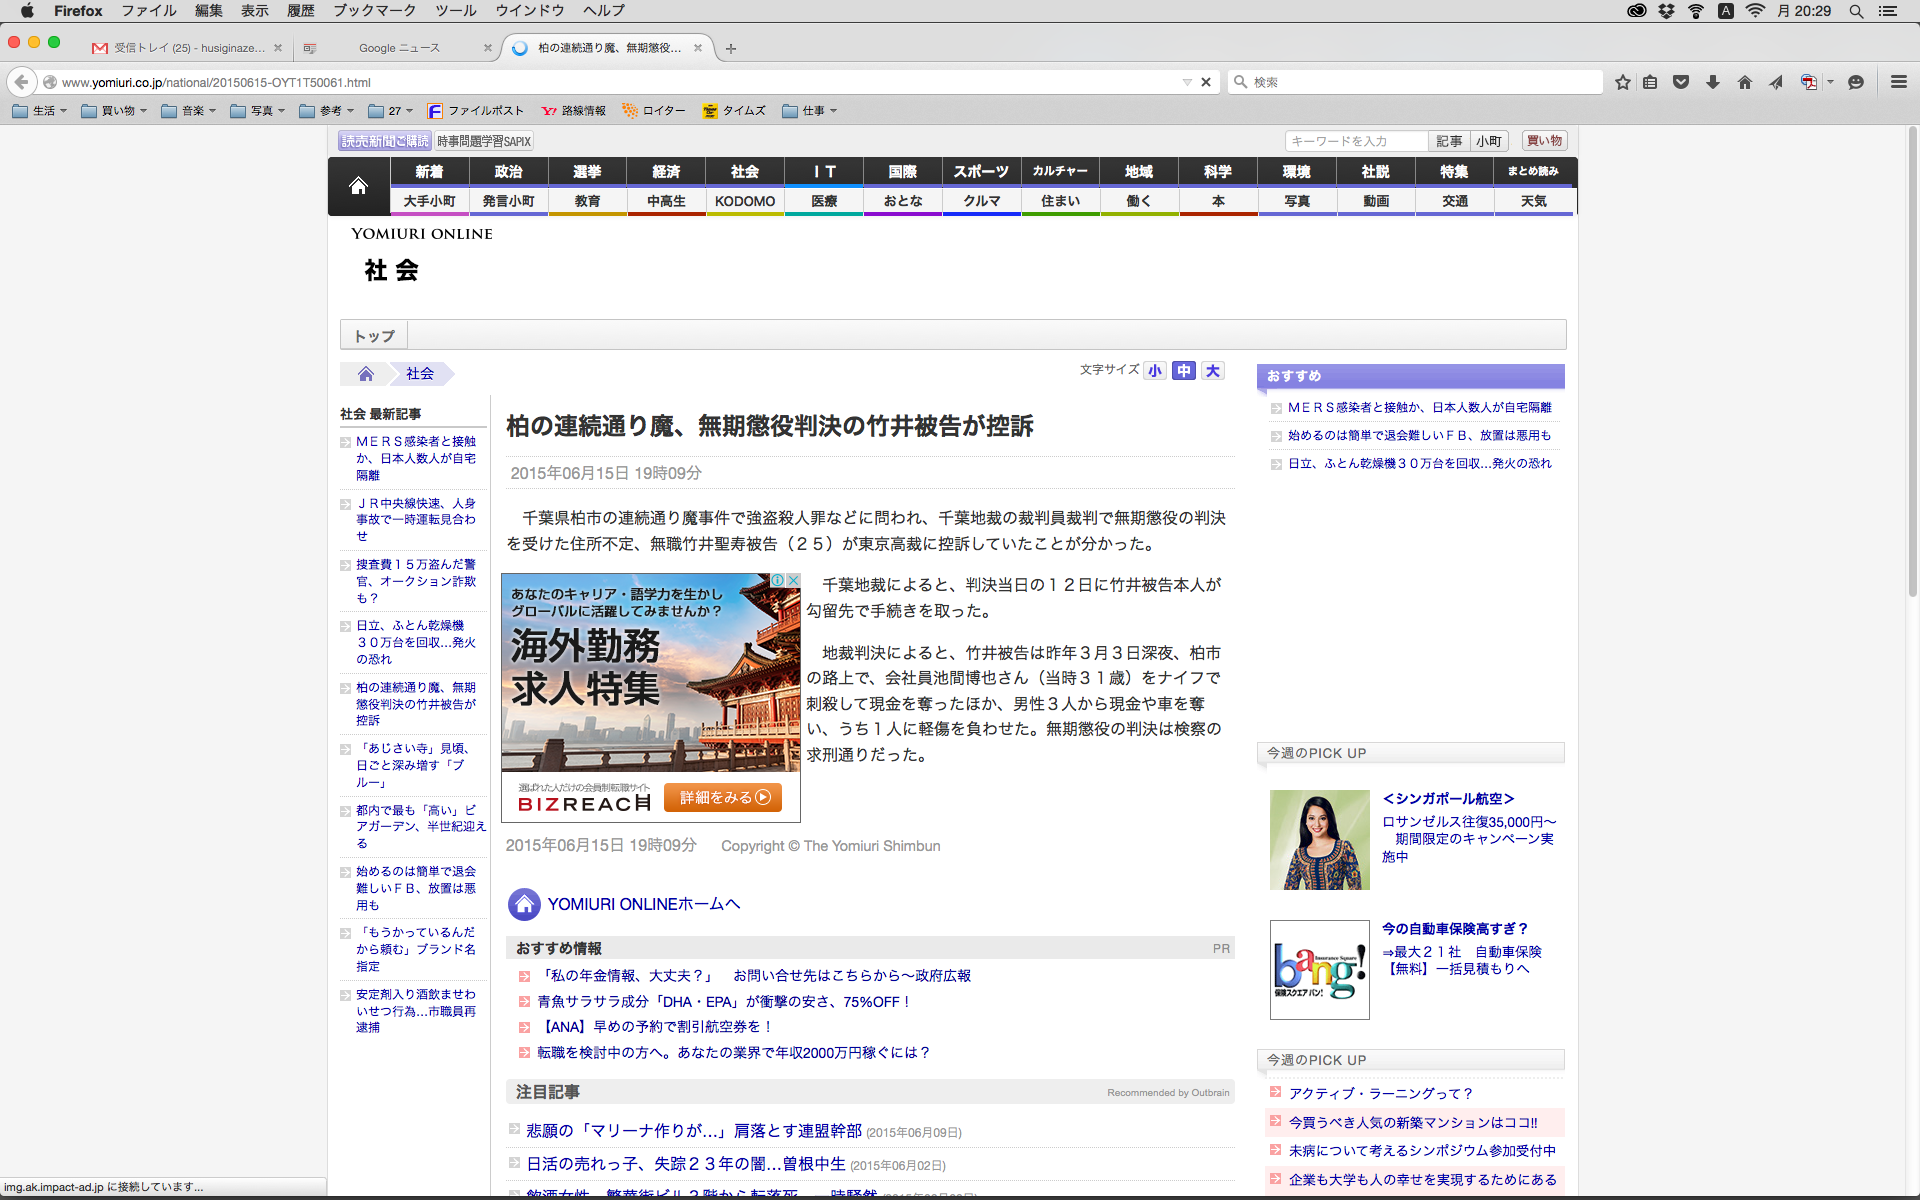Close the BizReach ad with its X
1920x1200 pixels.
793,580
